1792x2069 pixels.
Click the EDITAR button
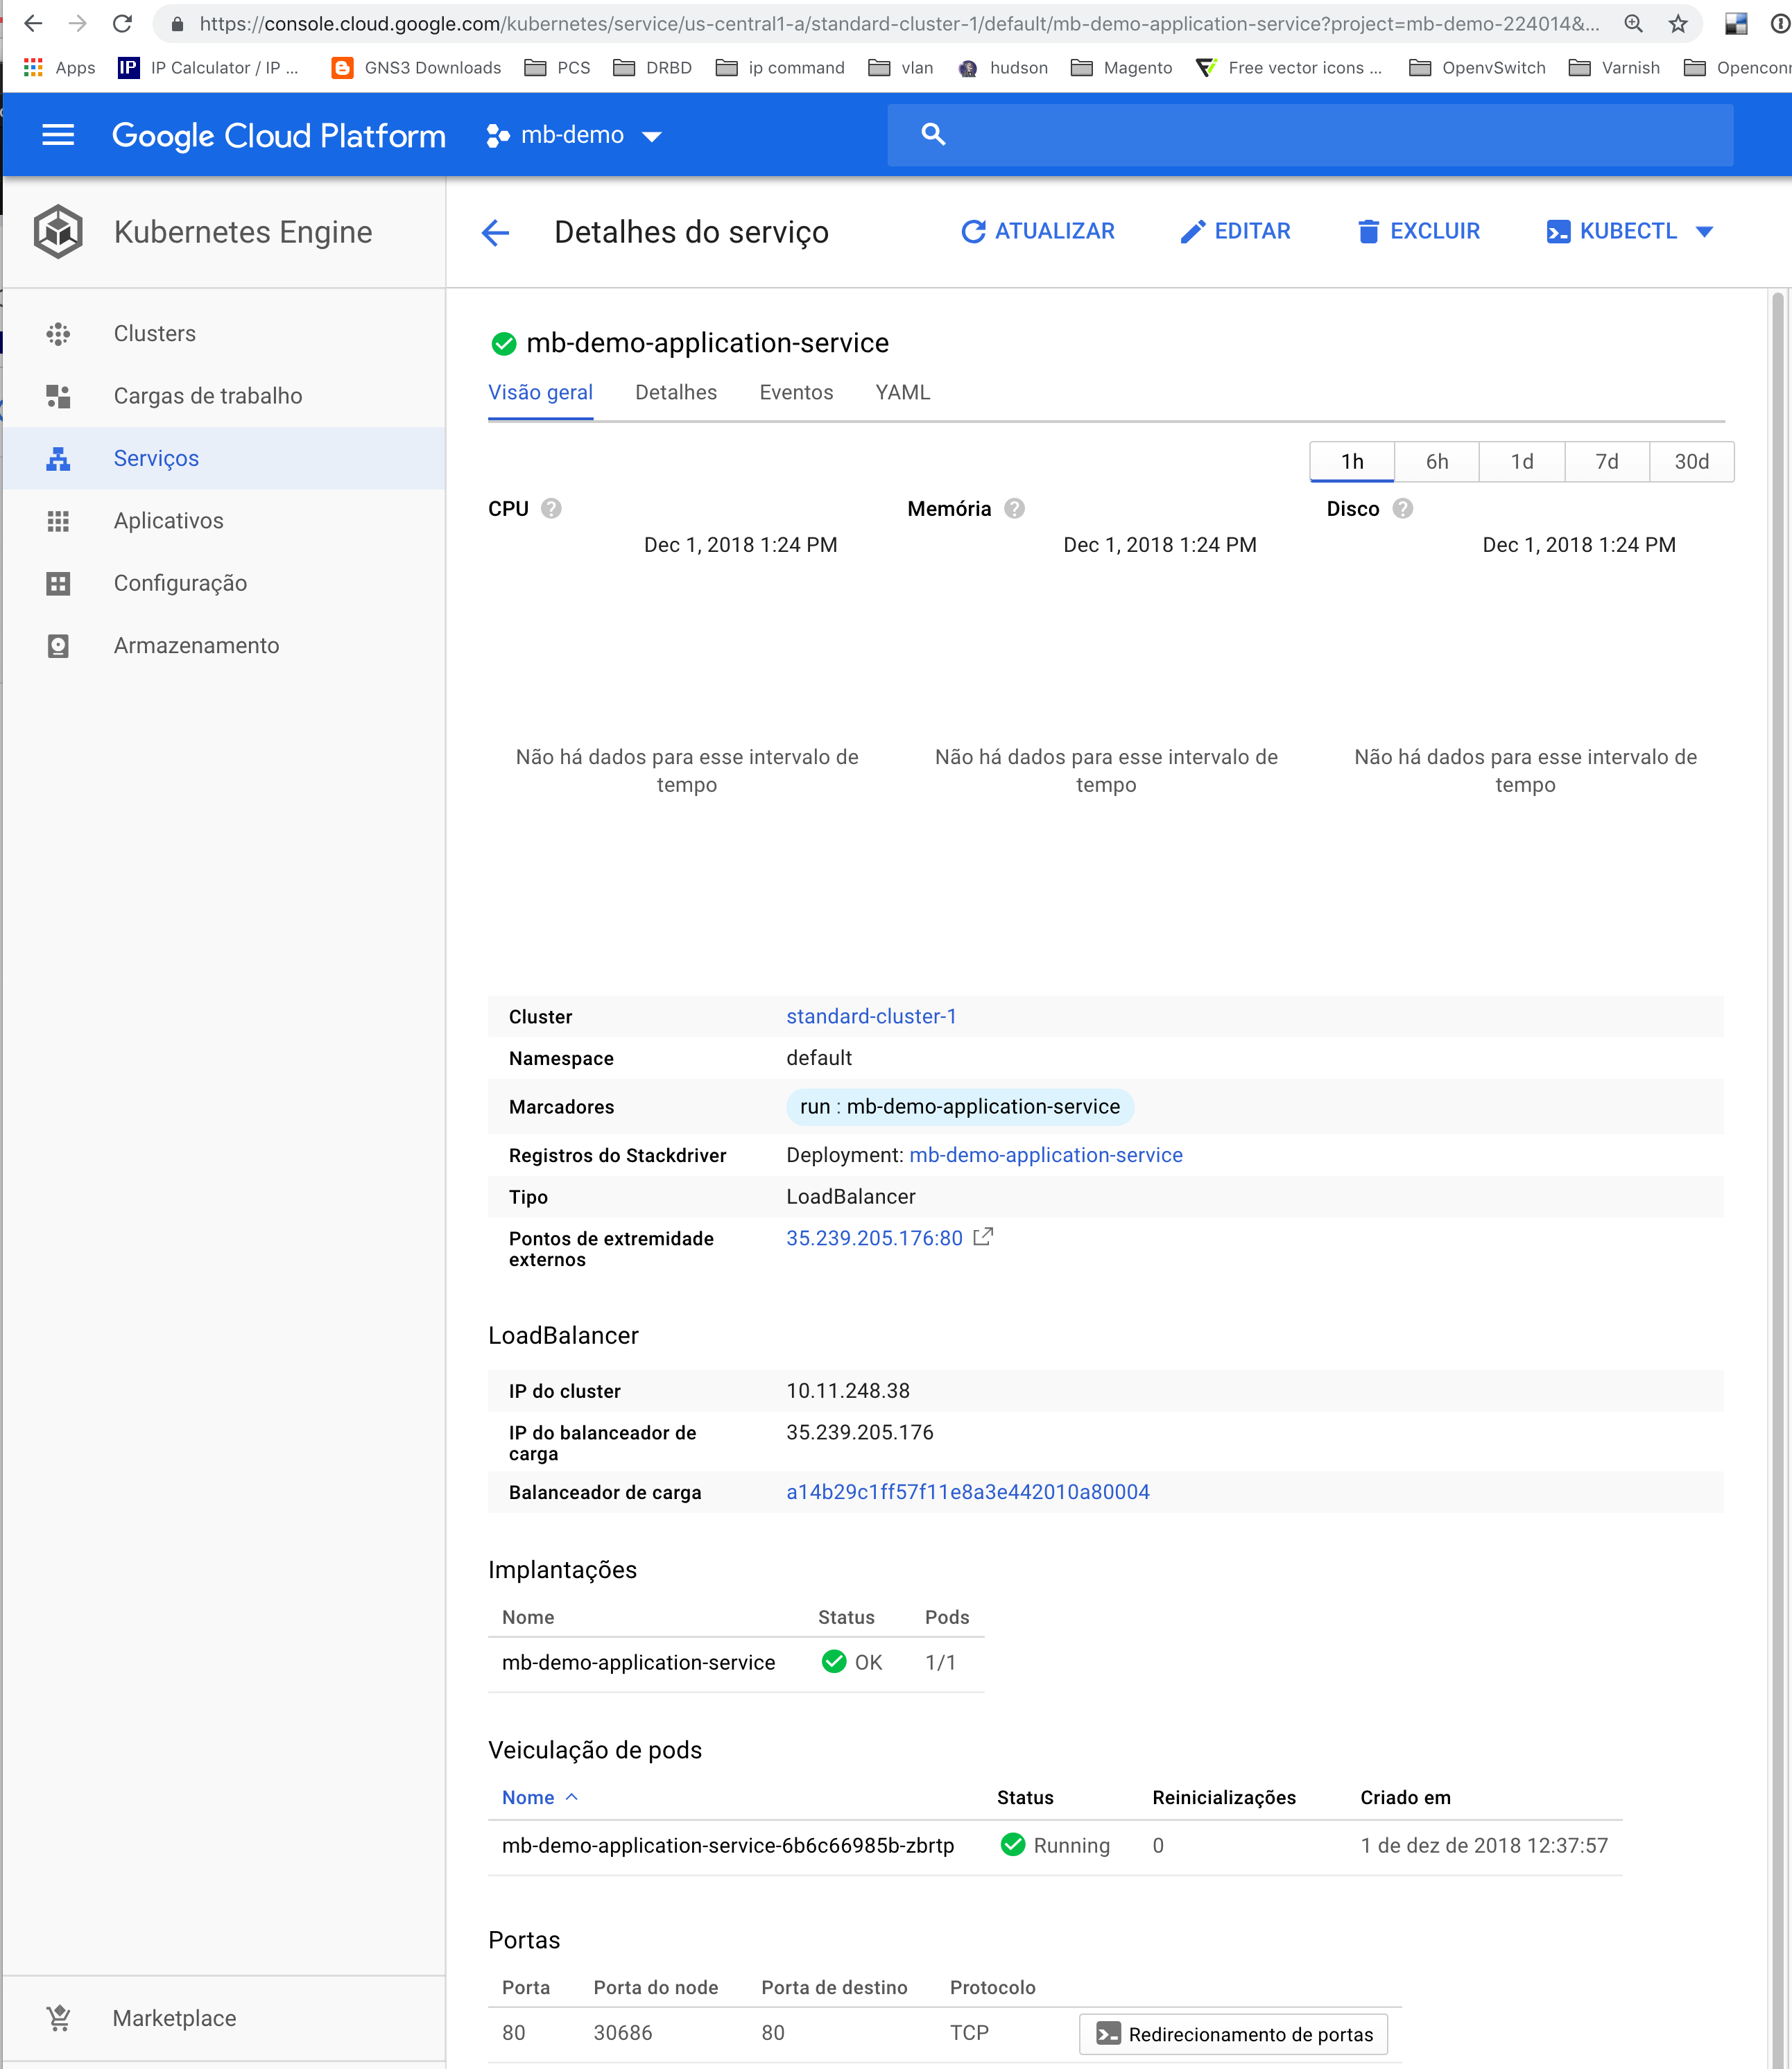click(1236, 232)
